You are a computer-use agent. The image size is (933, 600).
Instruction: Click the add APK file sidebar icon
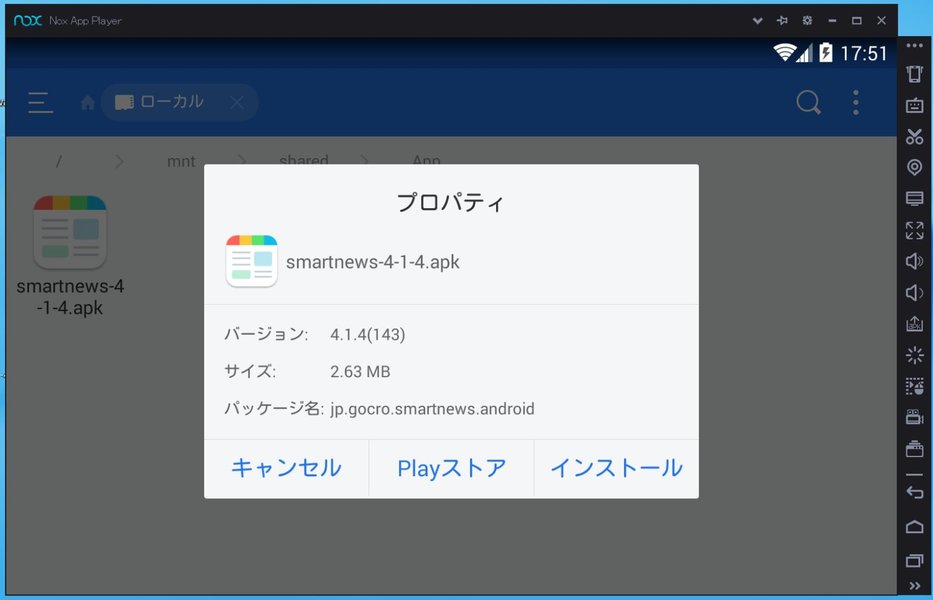point(915,323)
